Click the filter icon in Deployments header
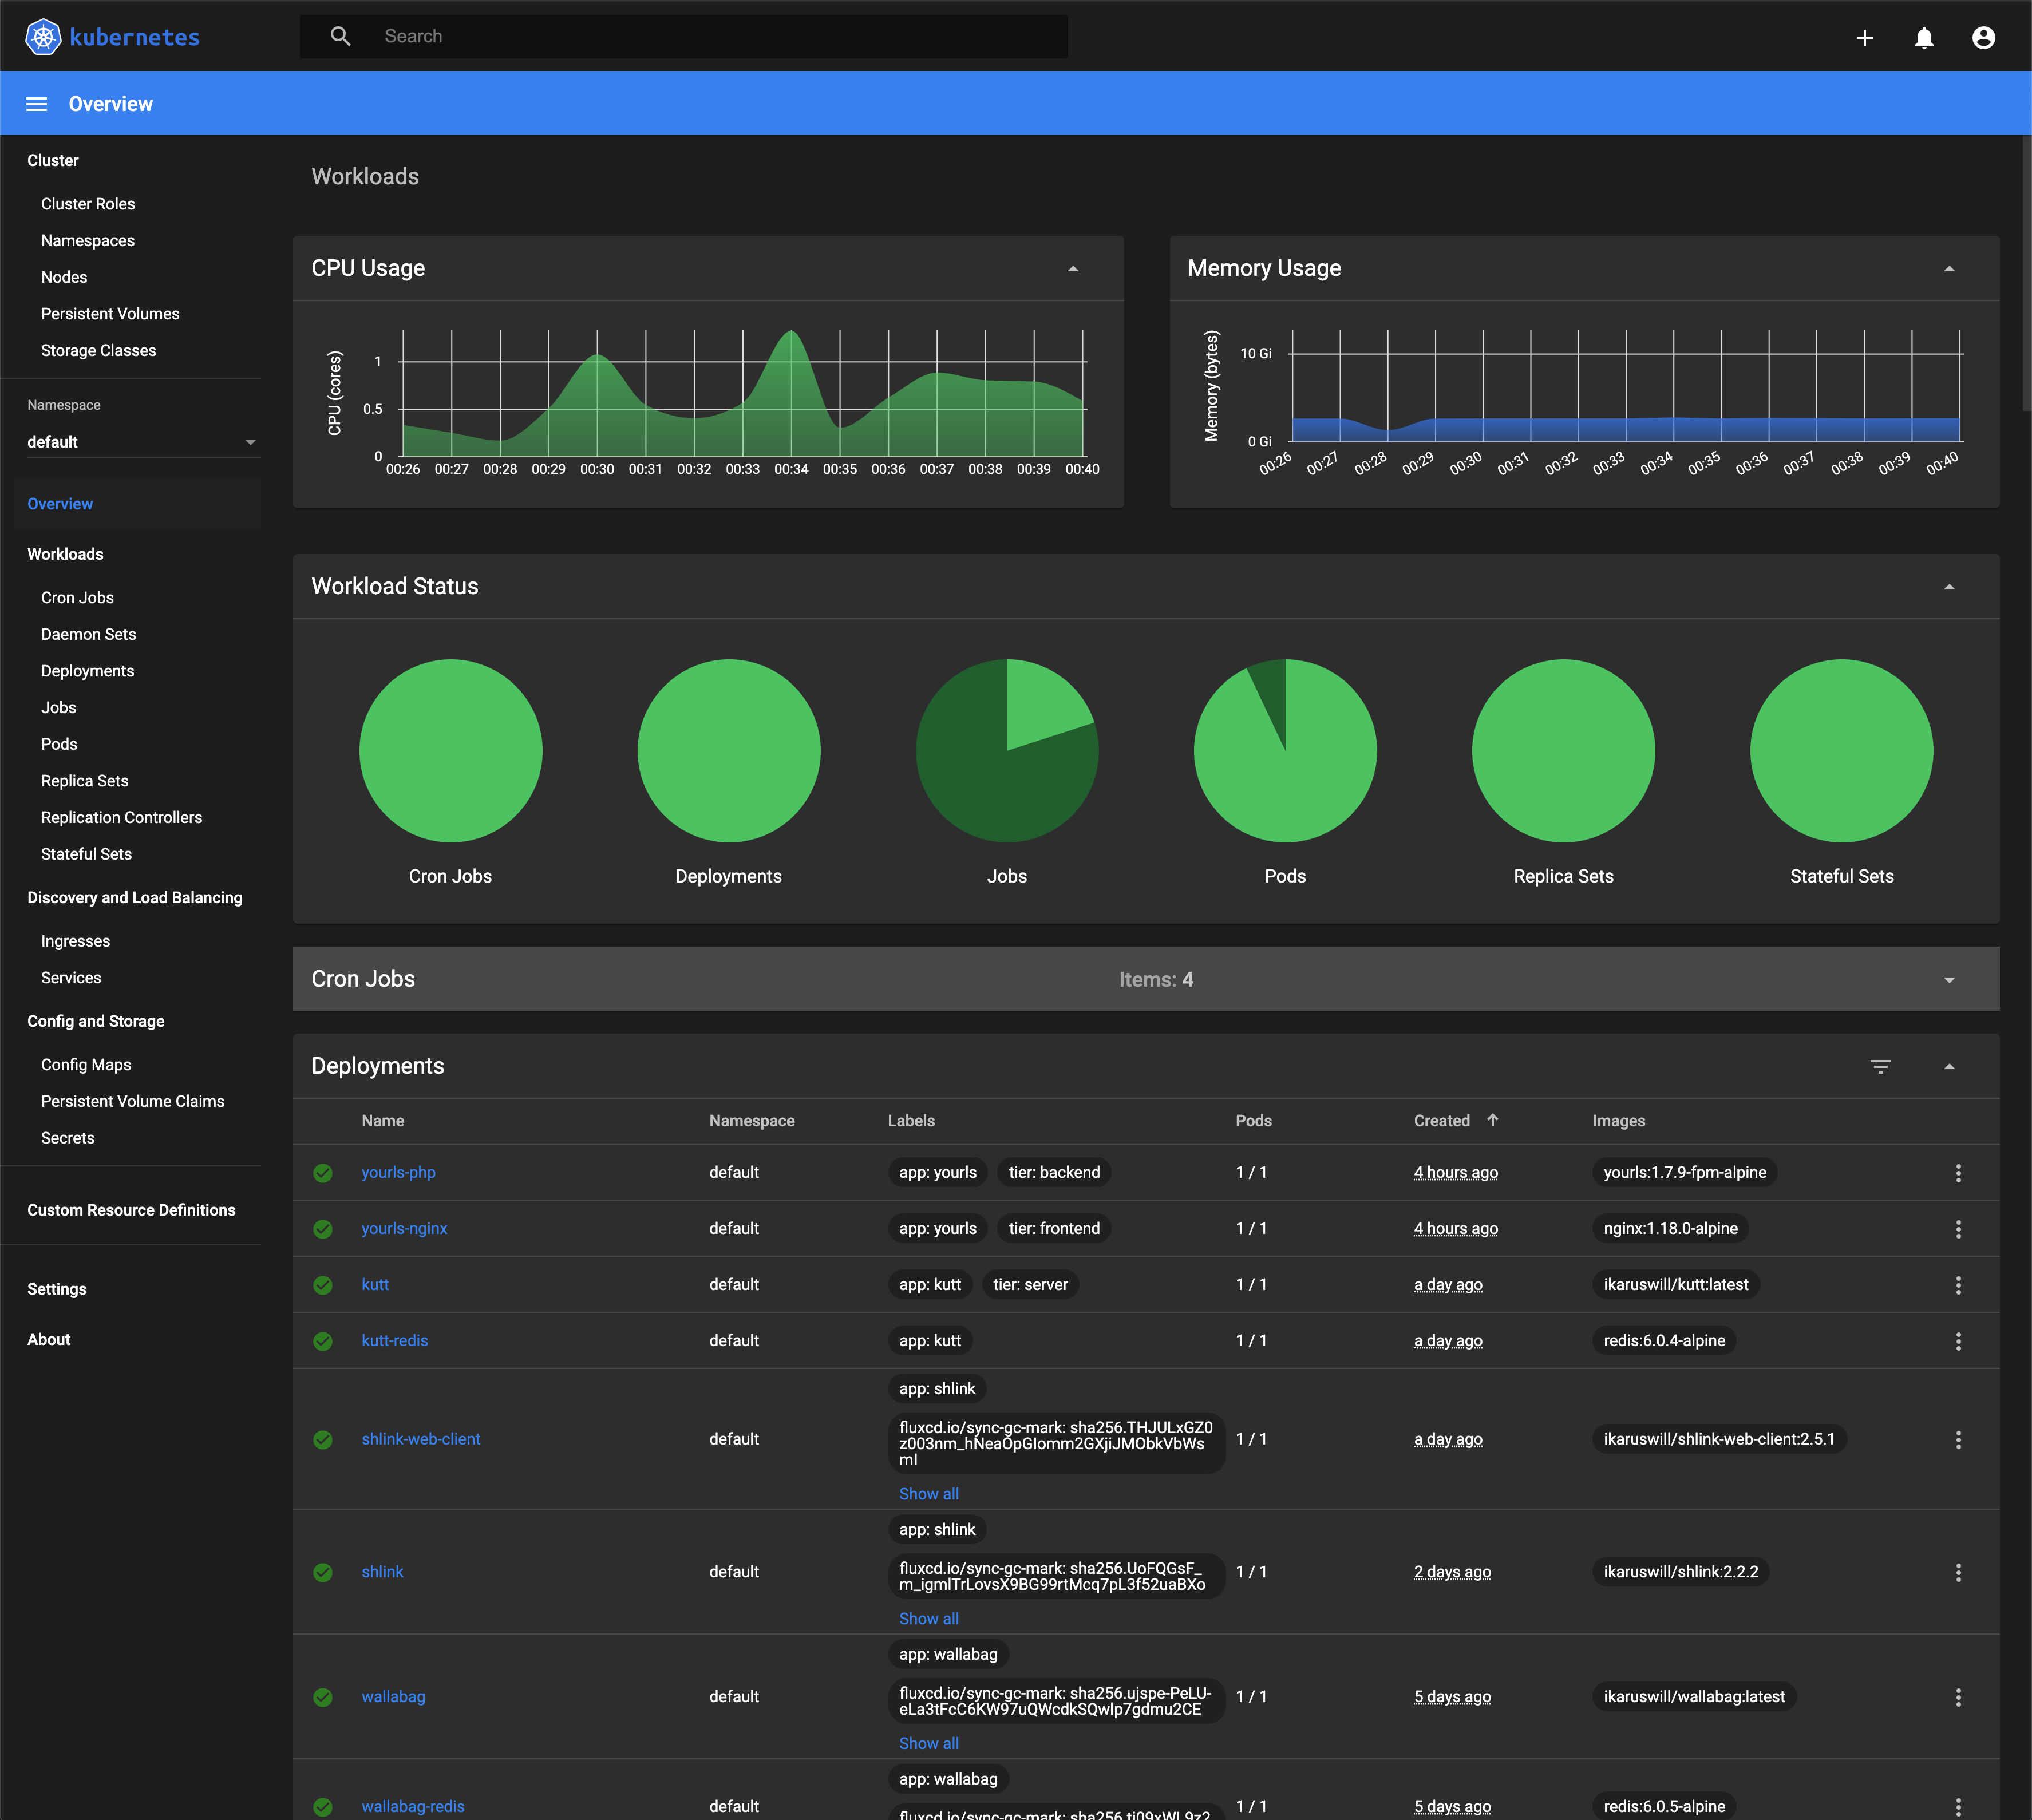 [x=1881, y=1066]
